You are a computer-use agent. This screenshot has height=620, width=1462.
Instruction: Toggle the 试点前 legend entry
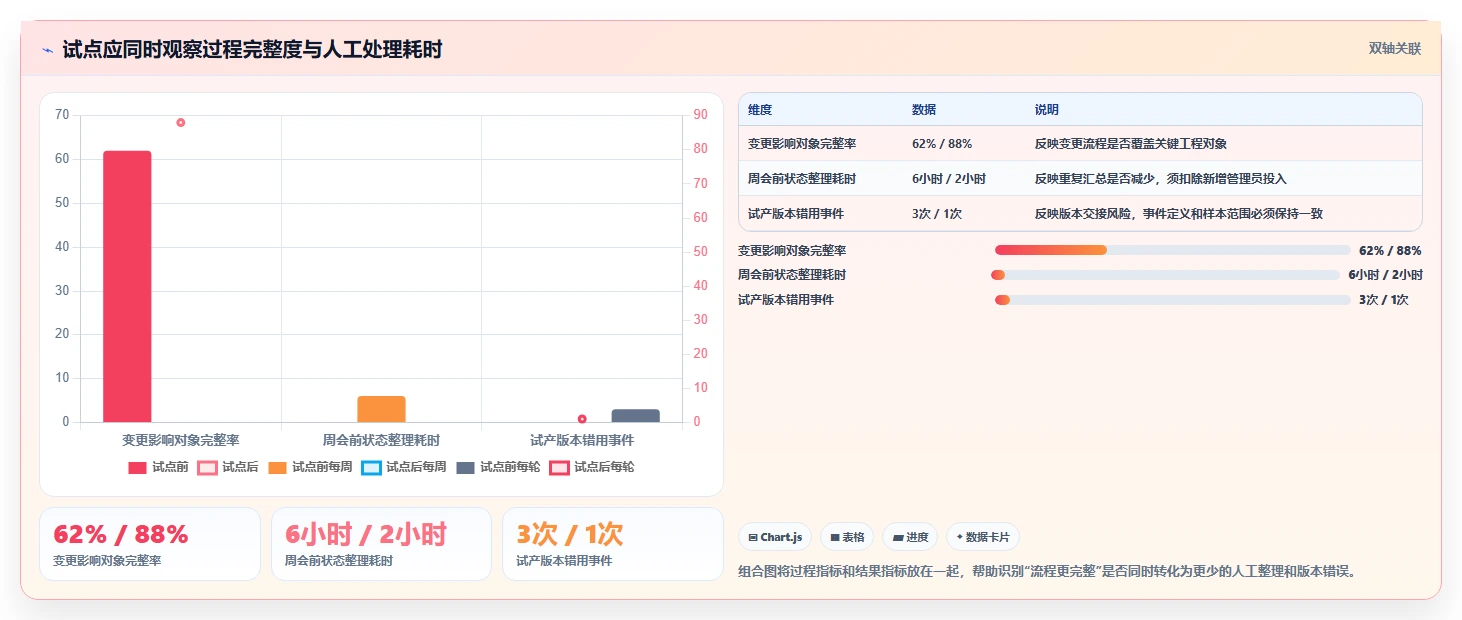[x=158, y=467]
